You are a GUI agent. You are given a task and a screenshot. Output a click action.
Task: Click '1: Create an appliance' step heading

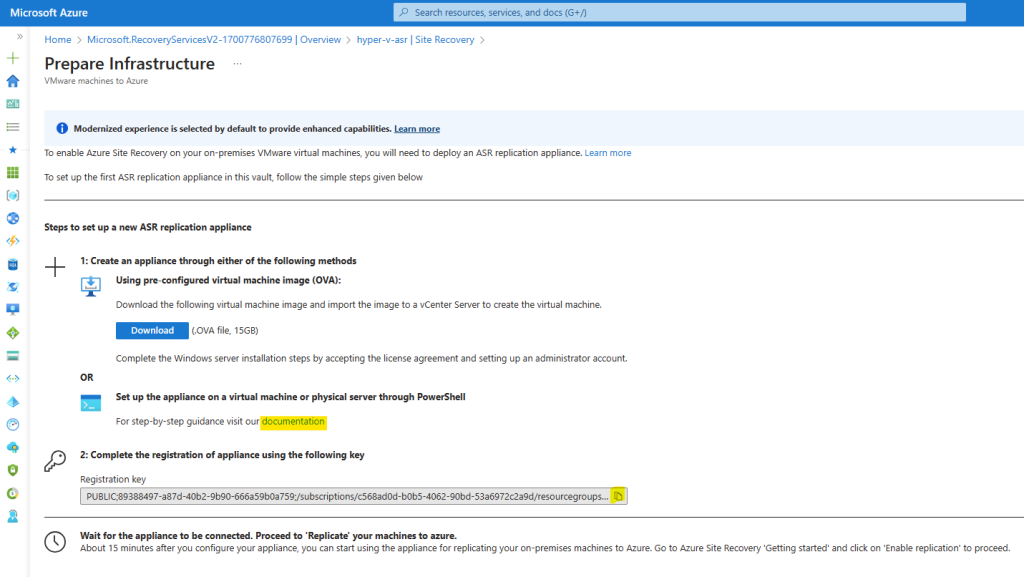[x=218, y=260]
